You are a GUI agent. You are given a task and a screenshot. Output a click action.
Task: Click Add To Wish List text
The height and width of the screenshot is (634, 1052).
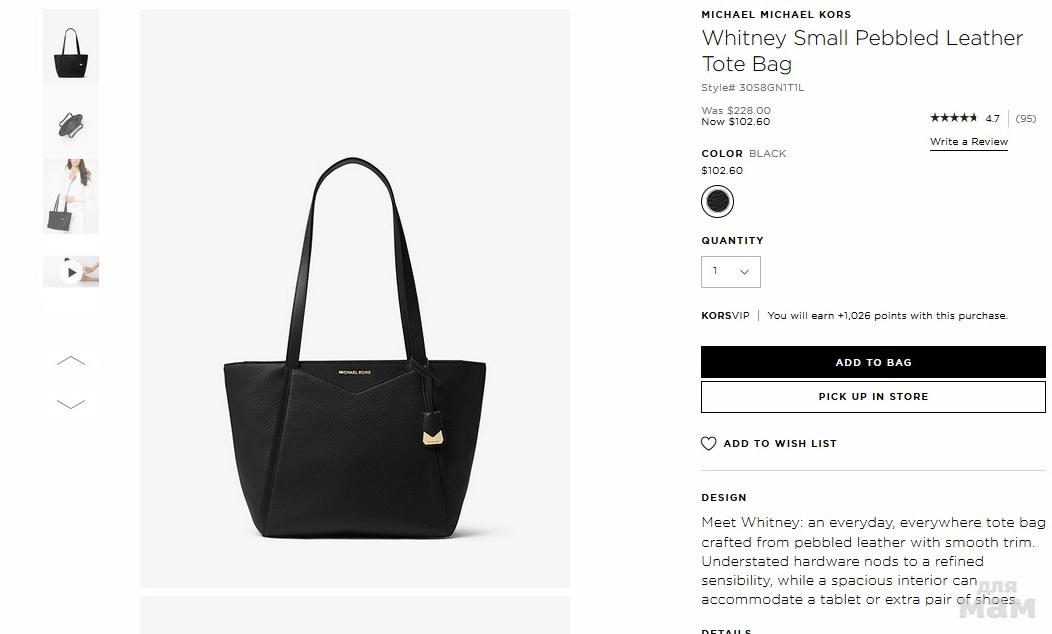coord(780,443)
